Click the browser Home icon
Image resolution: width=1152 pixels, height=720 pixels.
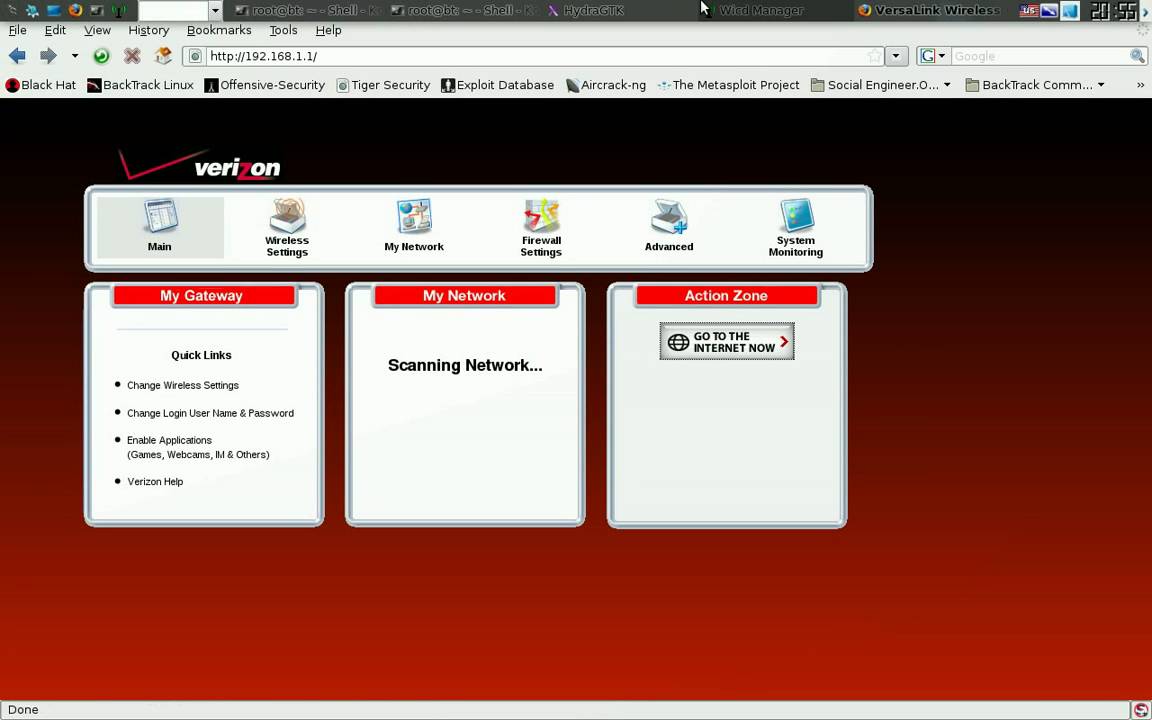163,56
